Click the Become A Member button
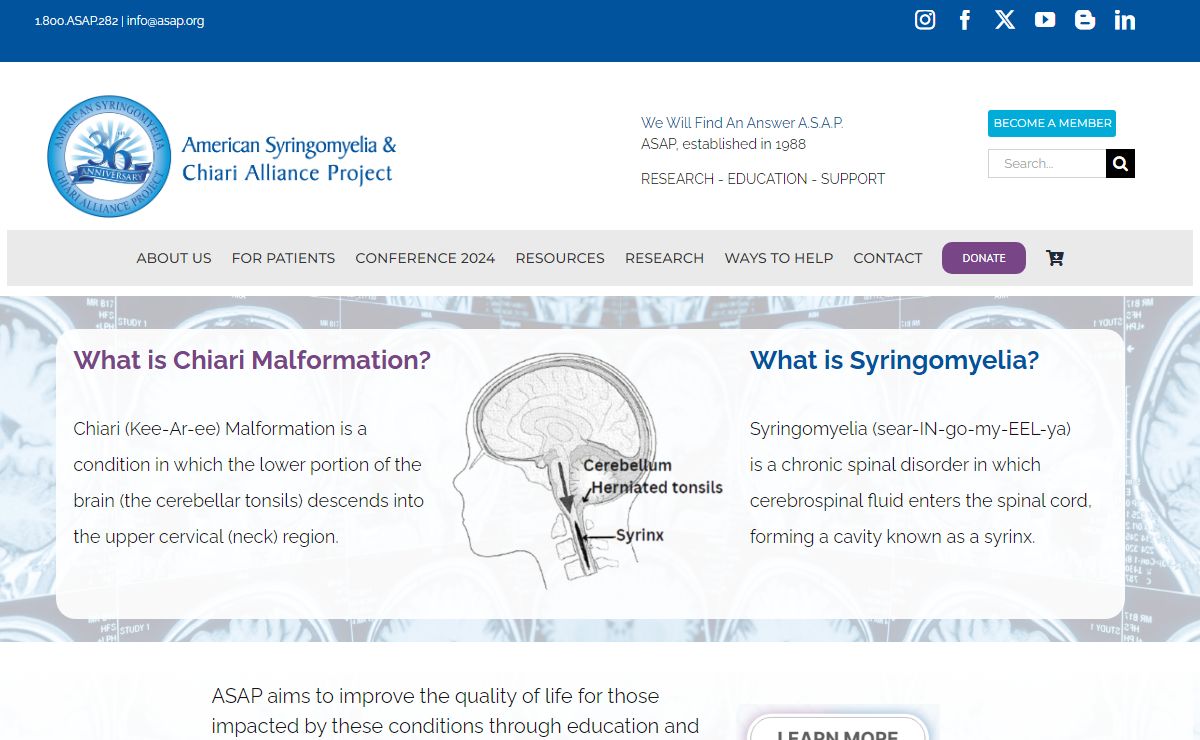 [1052, 123]
